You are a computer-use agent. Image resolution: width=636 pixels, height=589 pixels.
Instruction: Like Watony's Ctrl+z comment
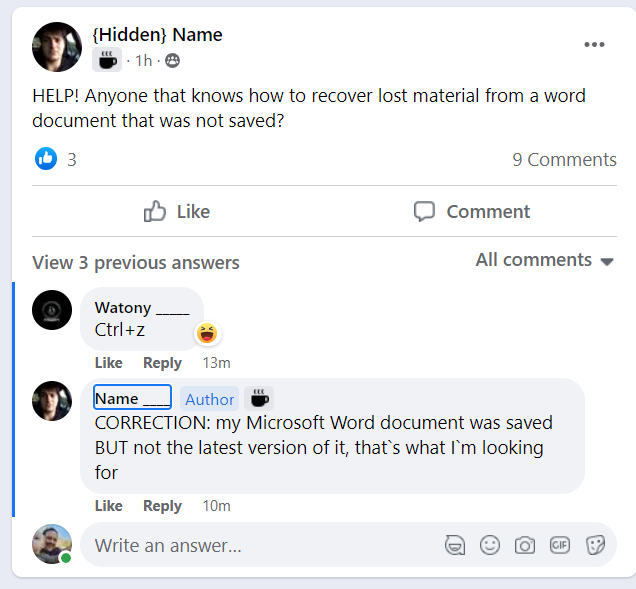(108, 363)
